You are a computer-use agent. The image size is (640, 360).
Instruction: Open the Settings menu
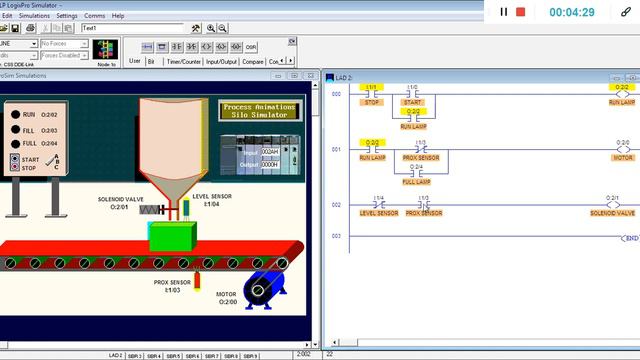click(x=67, y=16)
